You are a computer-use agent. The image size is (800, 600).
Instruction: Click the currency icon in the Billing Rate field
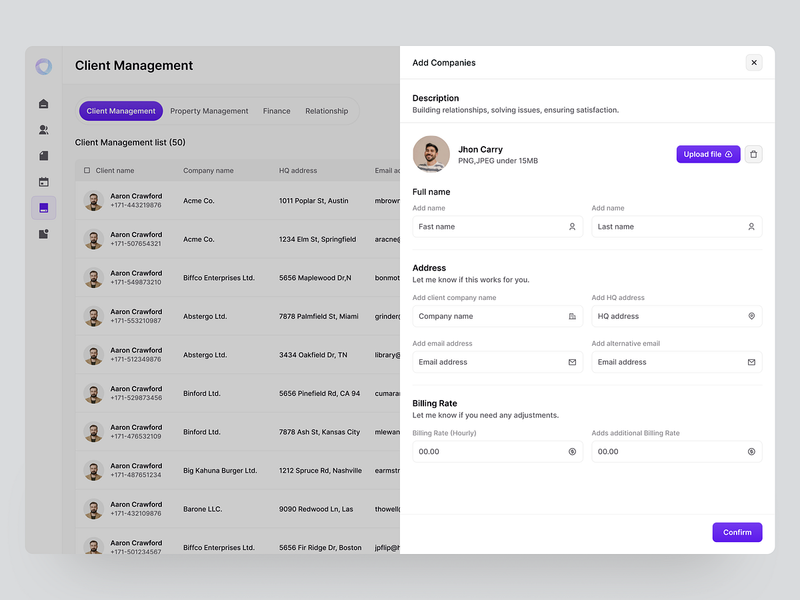pos(572,451)
